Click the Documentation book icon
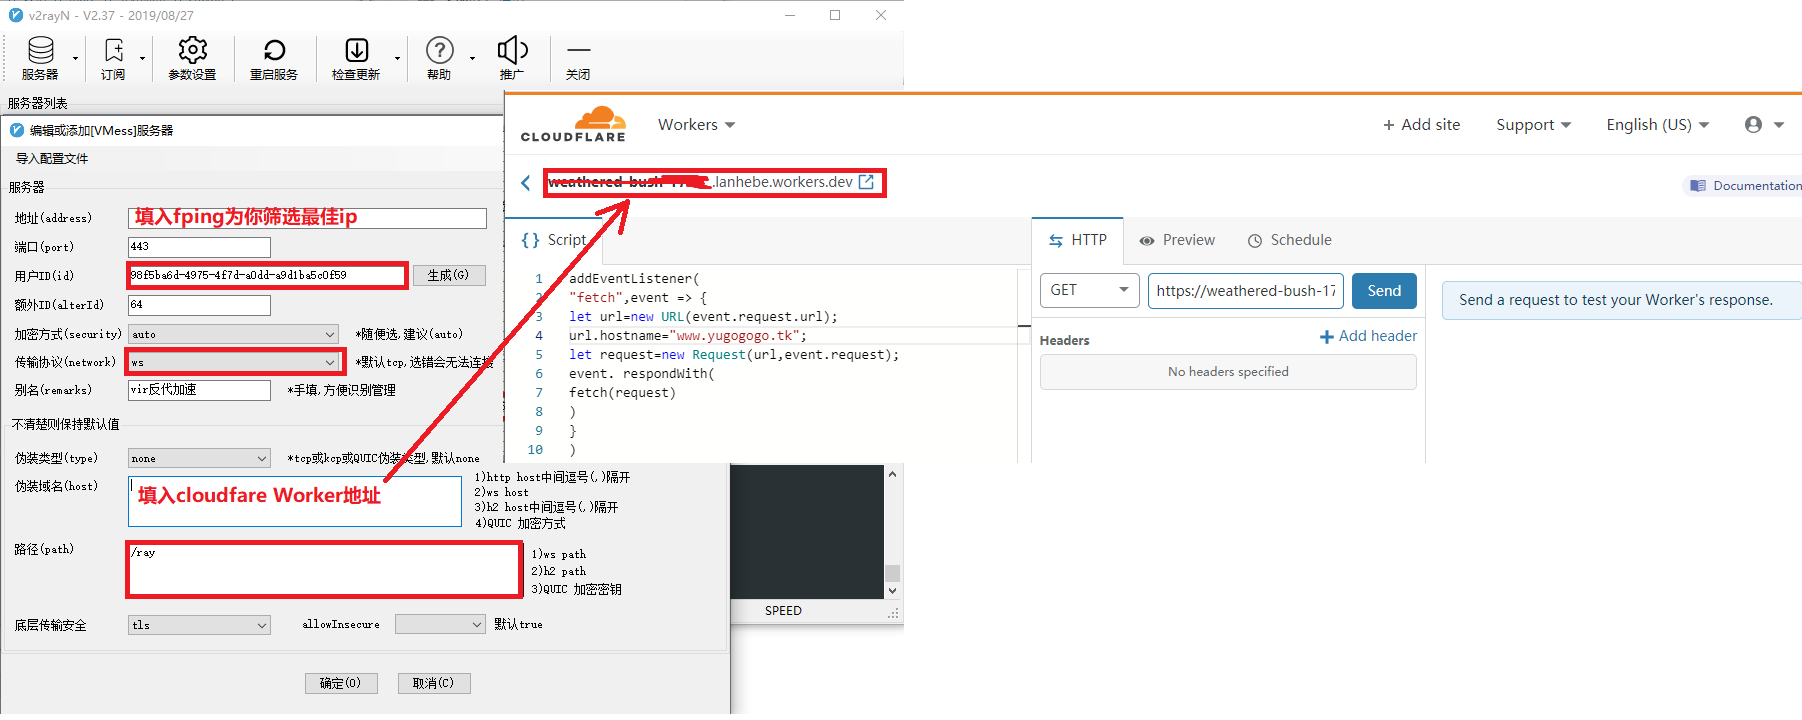The image size is (1802, 720). pos(1698,186)
